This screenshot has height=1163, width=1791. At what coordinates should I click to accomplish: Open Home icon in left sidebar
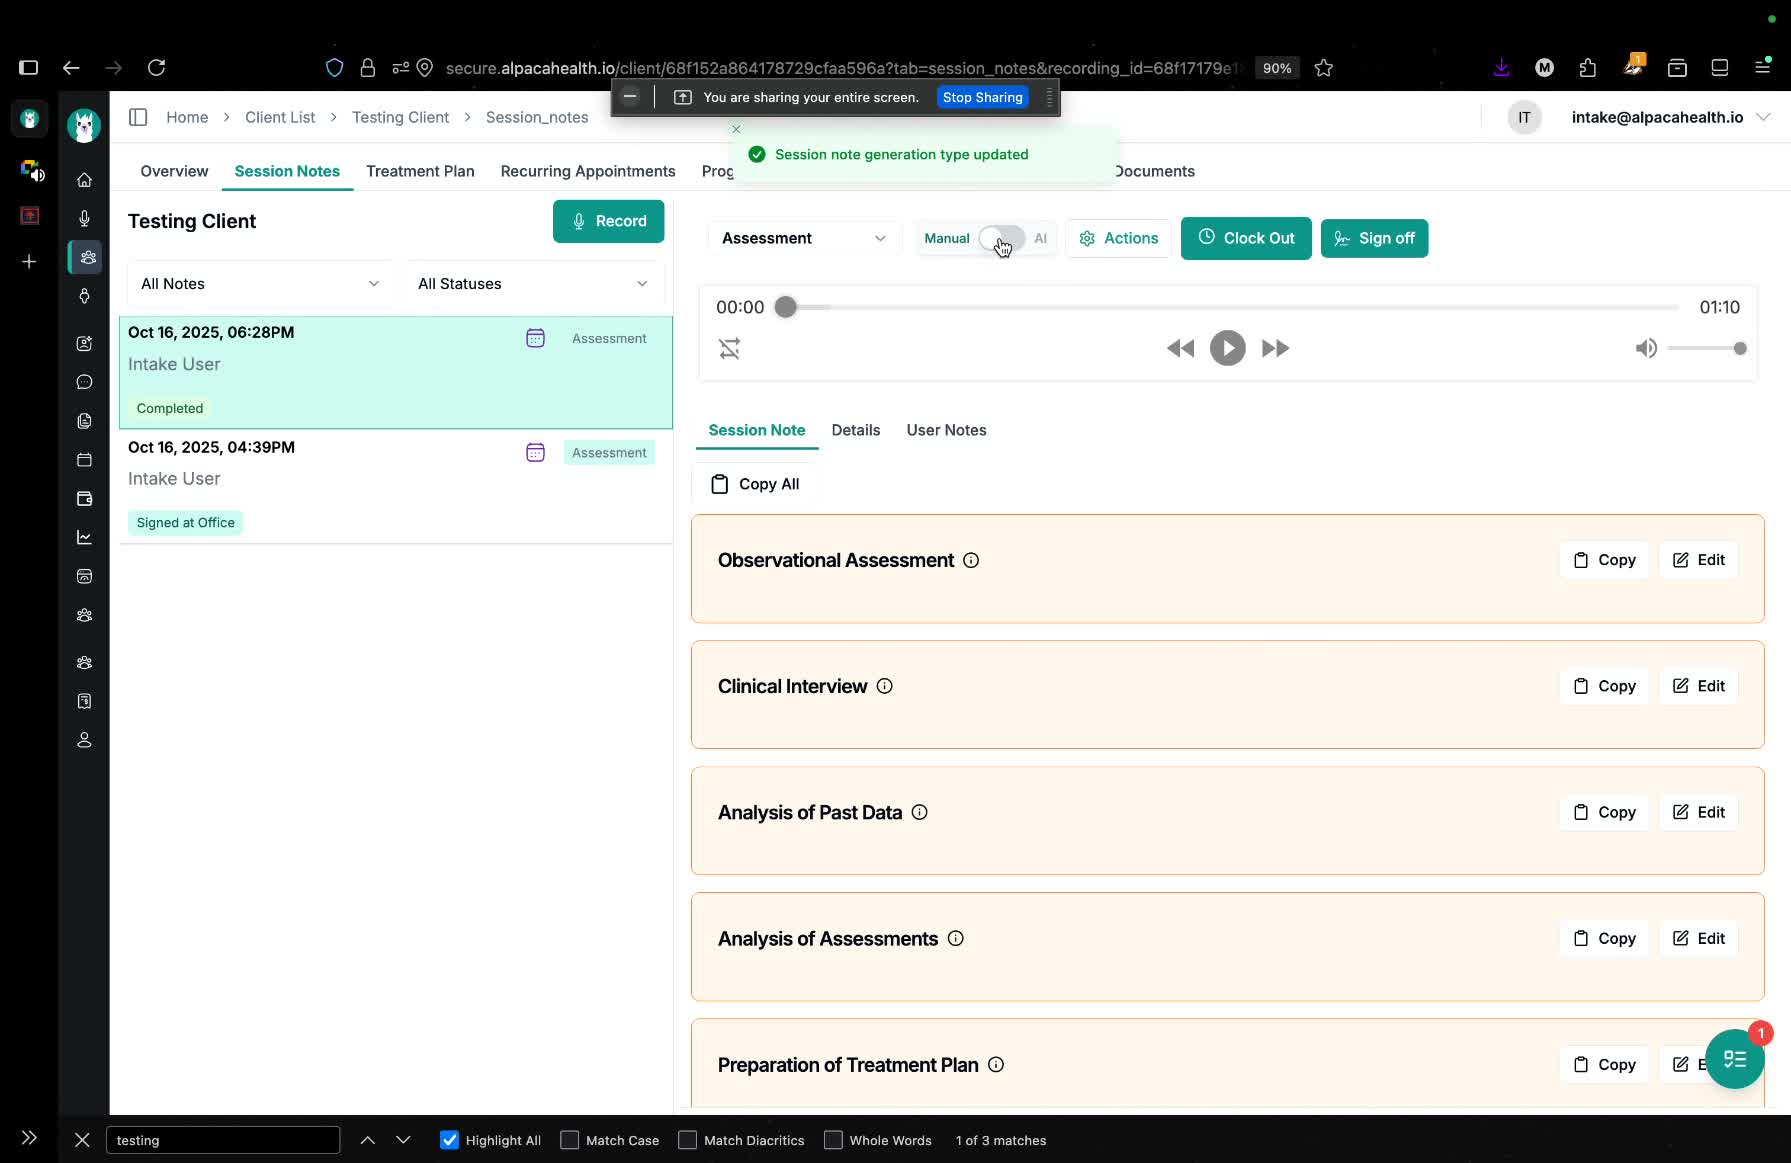[84, 180]
